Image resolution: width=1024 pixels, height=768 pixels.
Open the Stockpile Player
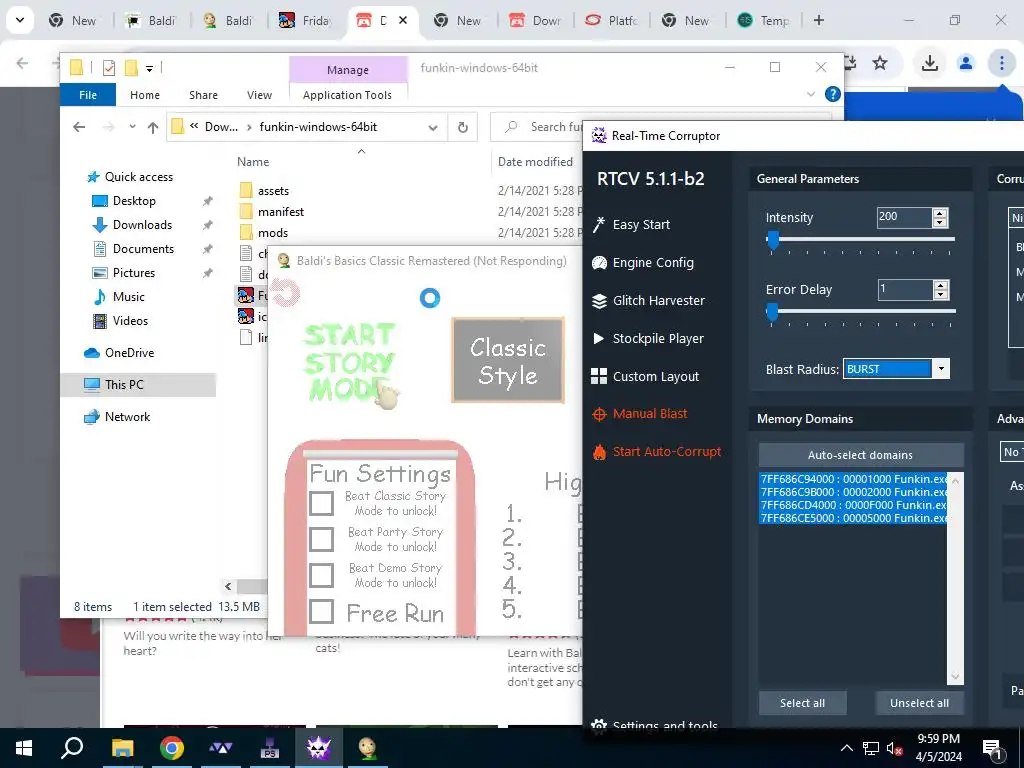click(647, 338)
